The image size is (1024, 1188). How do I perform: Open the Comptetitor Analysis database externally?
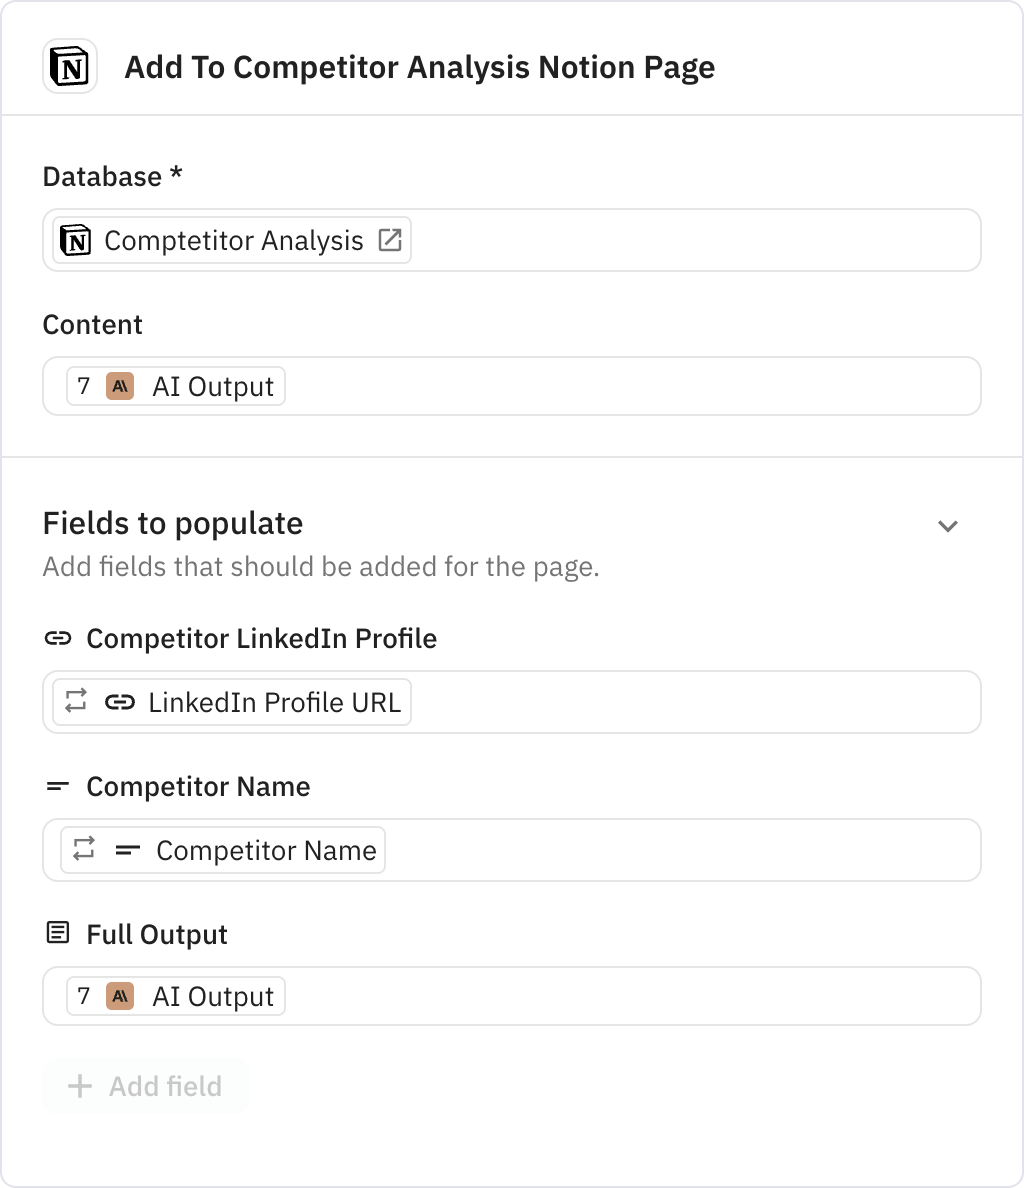(x=392, y=239)
